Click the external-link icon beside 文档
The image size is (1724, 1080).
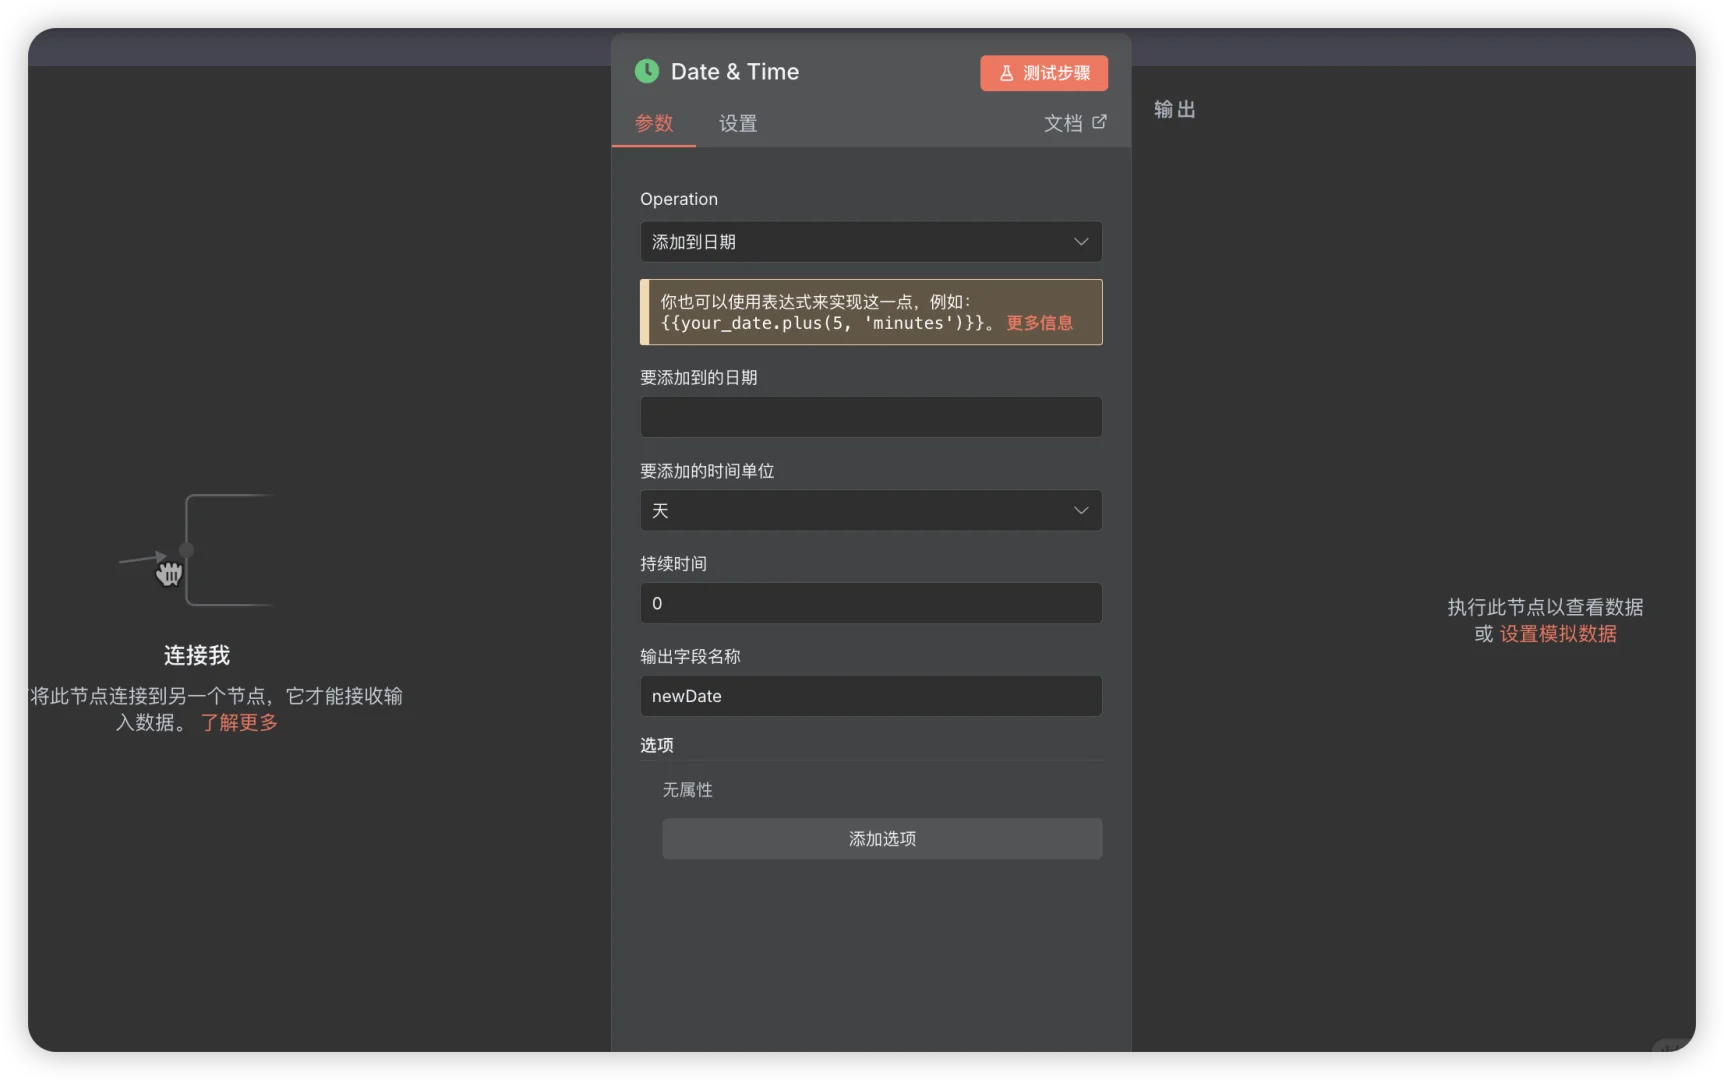tap(1101, 122)
